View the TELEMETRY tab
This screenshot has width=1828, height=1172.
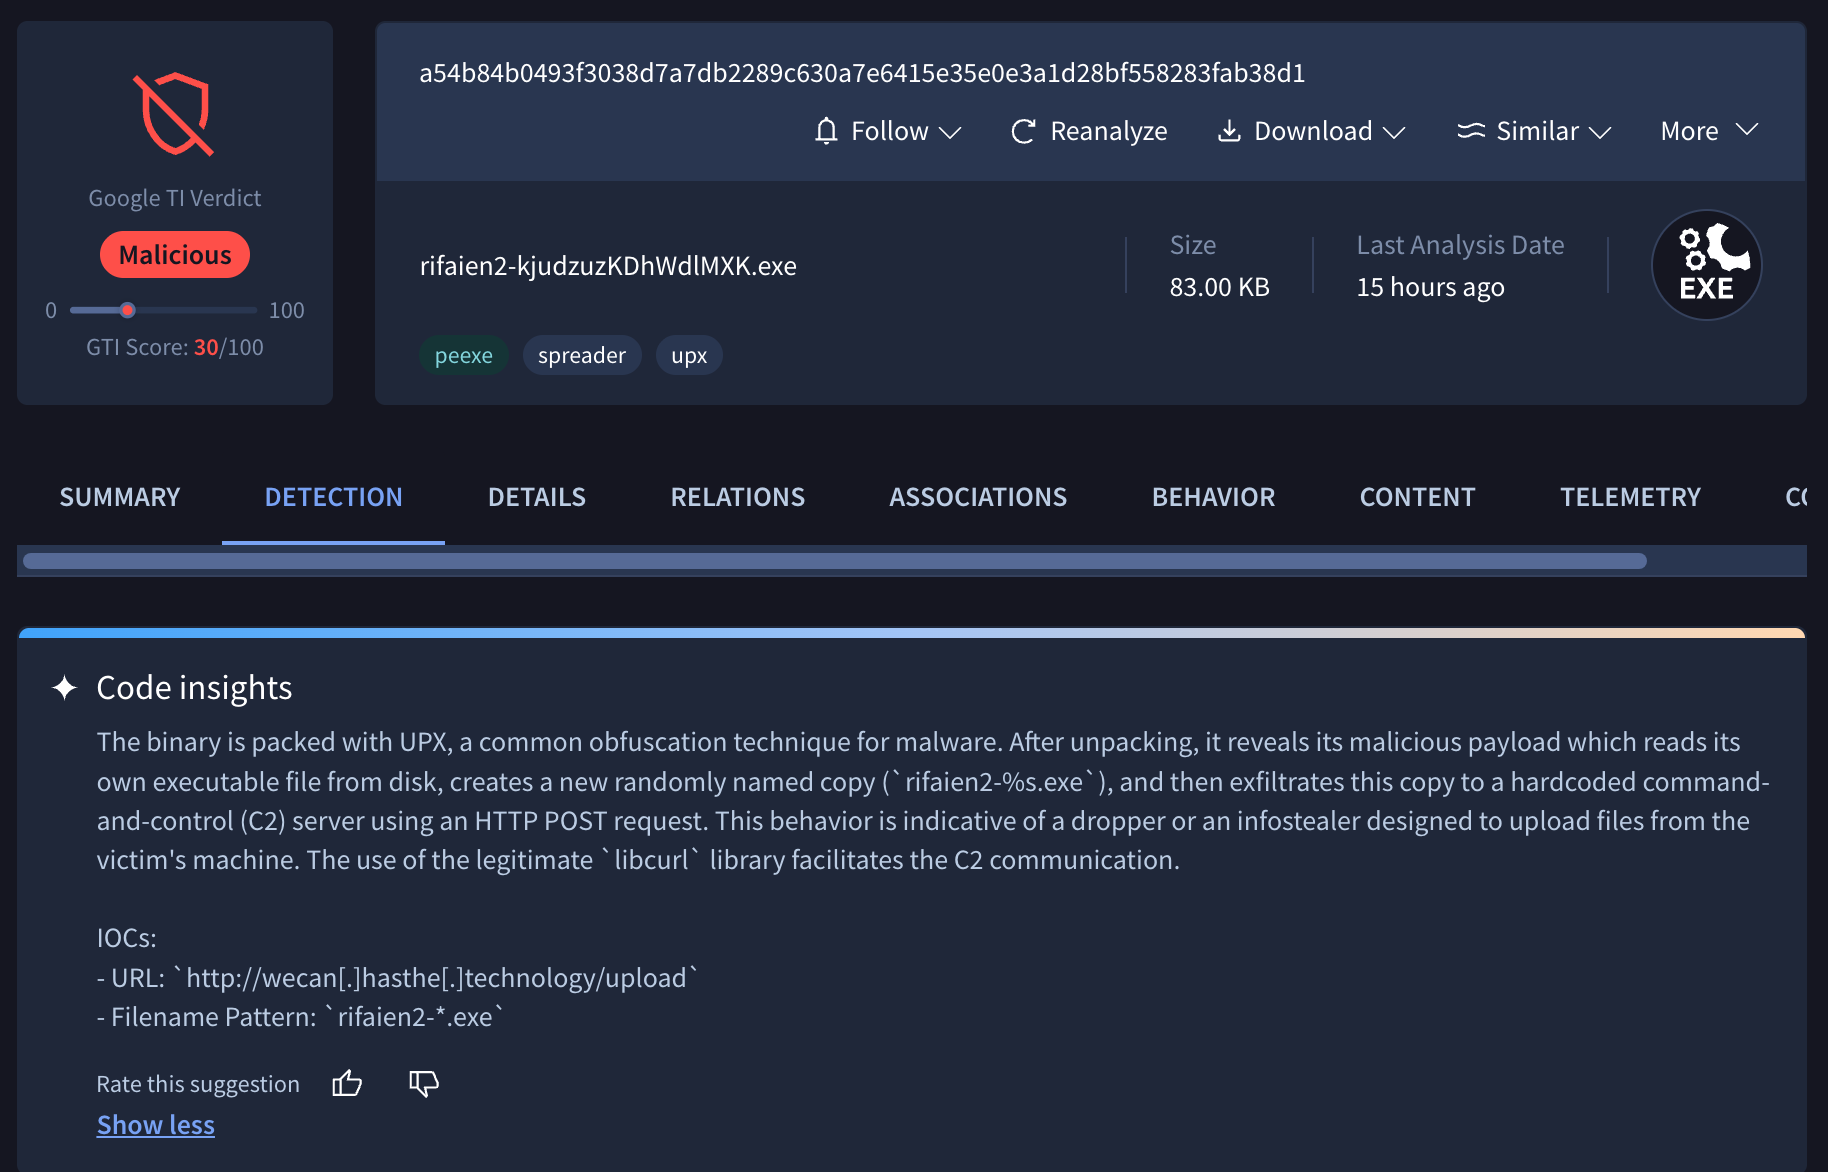(1630, 497)
